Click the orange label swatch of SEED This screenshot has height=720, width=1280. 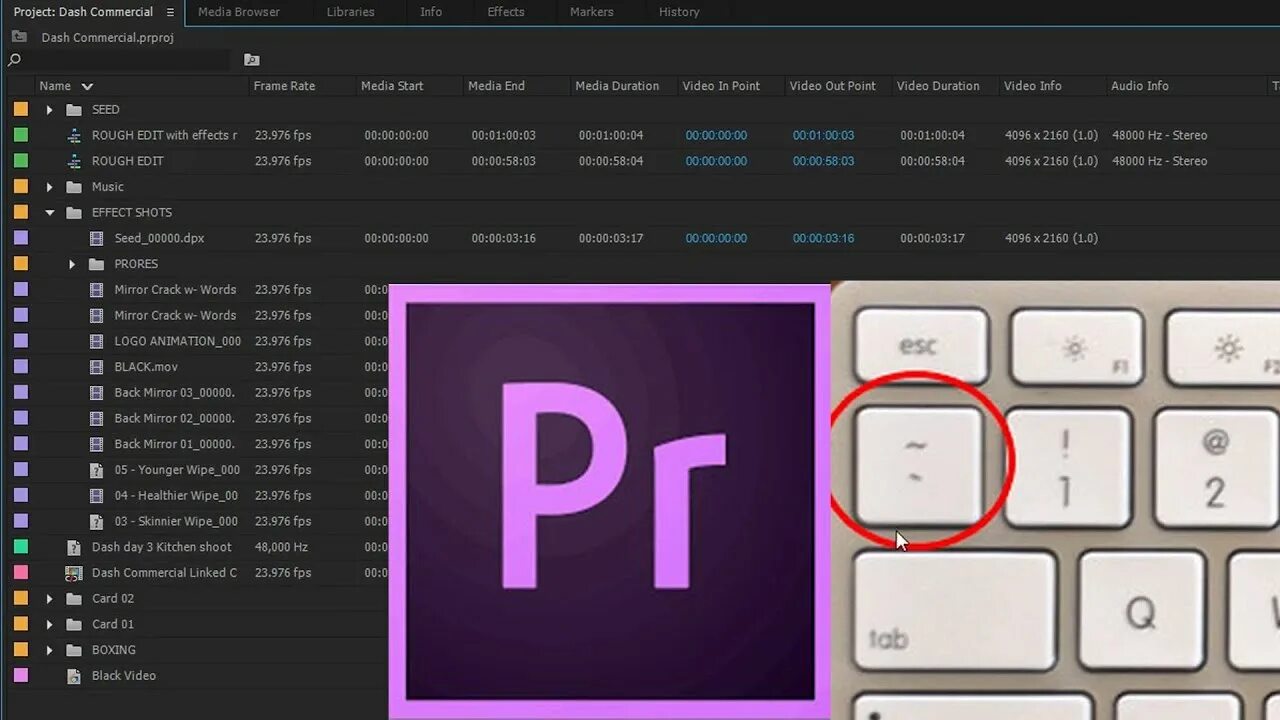pos(21,110)
